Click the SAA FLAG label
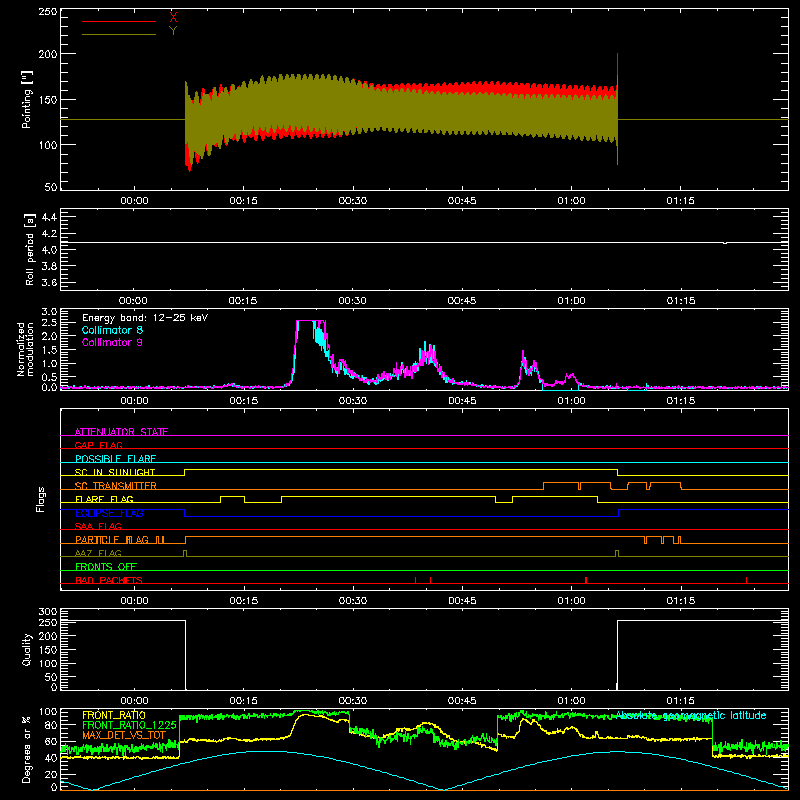800x800 pixels. coord(98,526)
